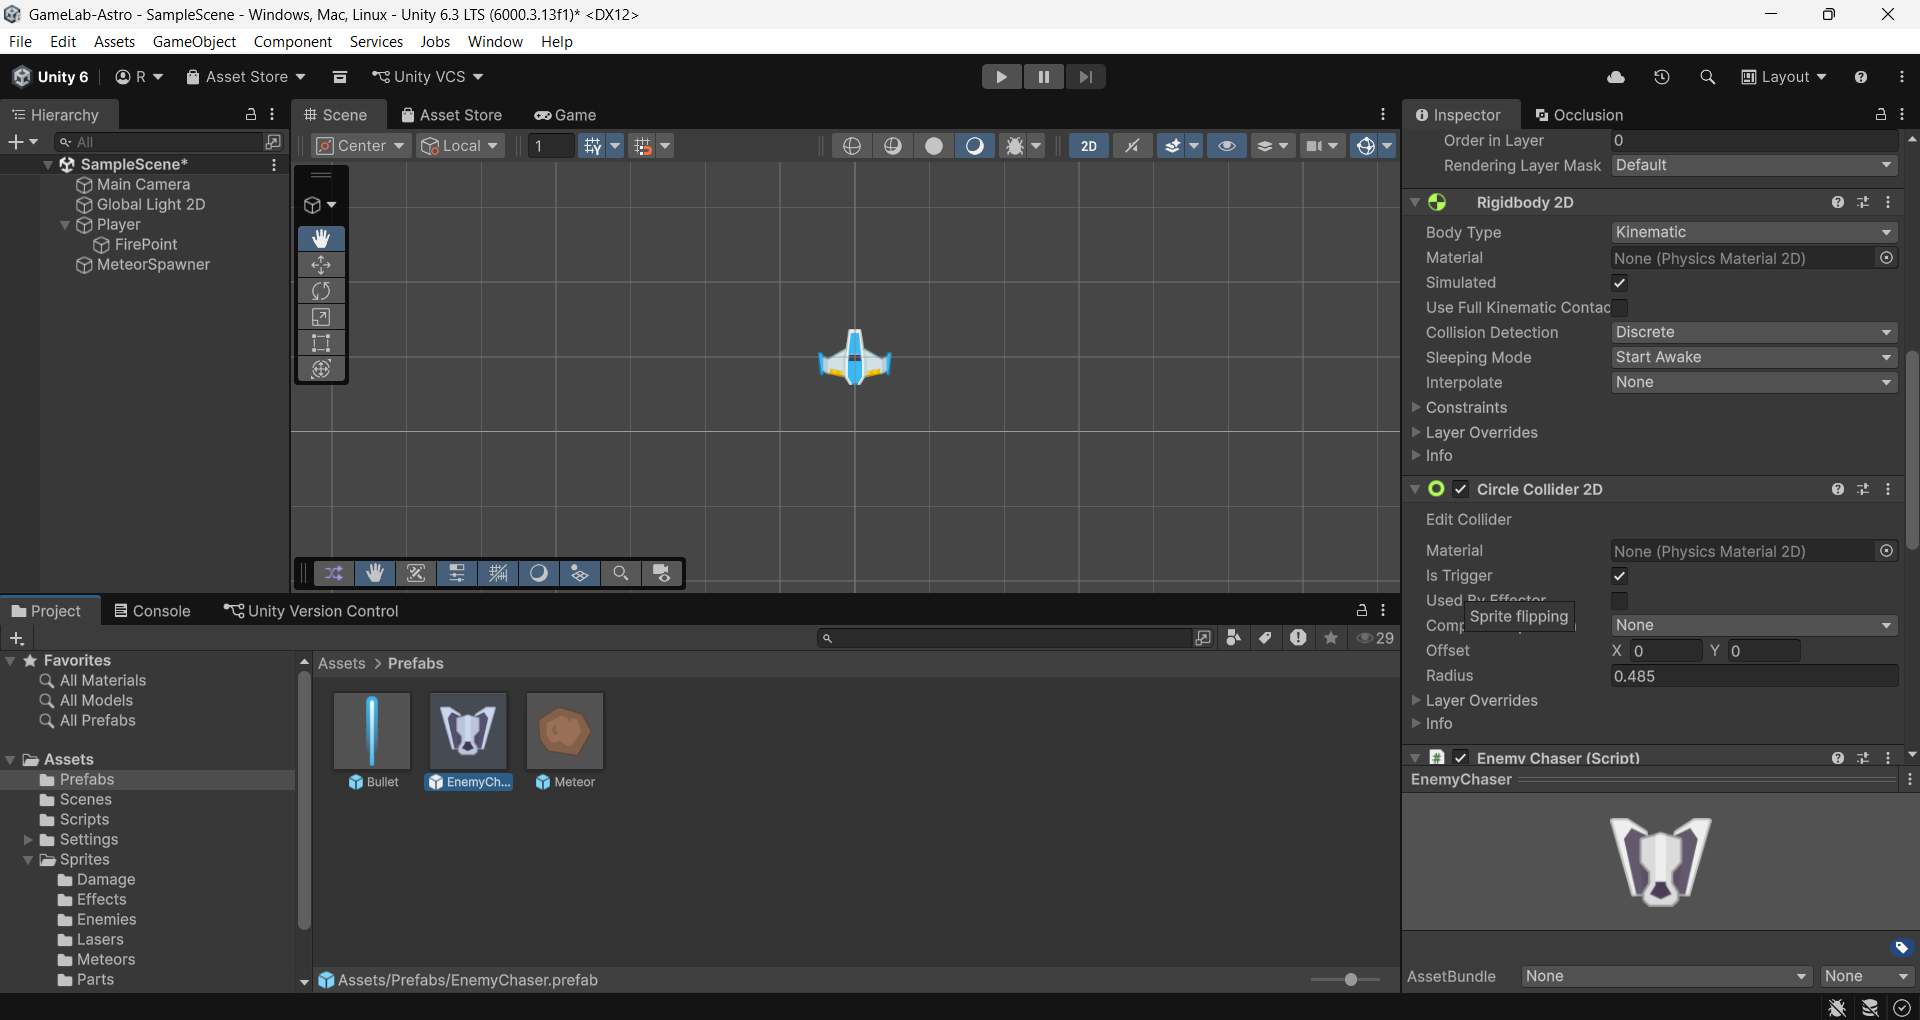Image resolution: width=1920 pixels, height=1020 pixels.
Task: Select the Rotate tool
Action: [x=321, y=291]
